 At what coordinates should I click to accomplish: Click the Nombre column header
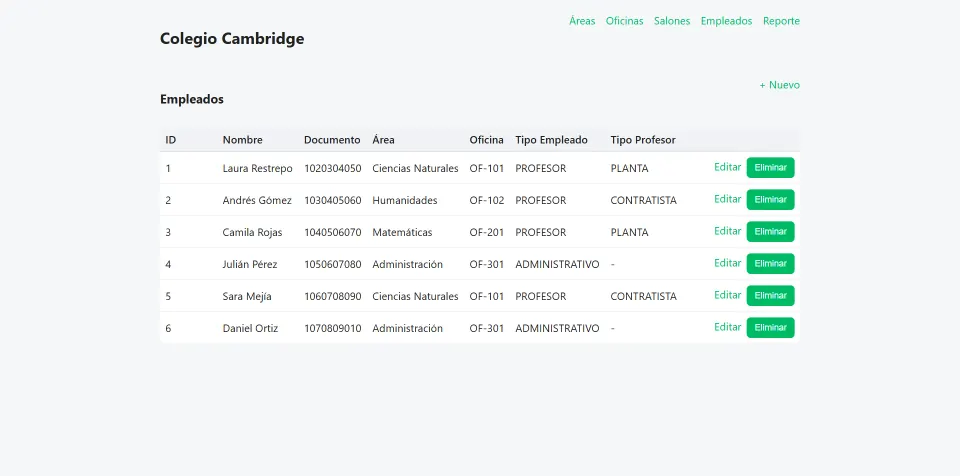click(x=242, y=140)
